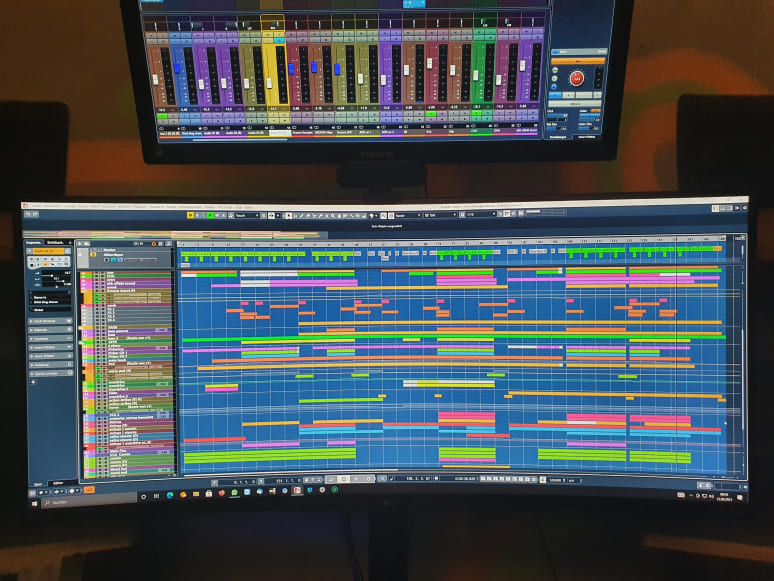Open the green round icon ending the taskbar apps
This screenshot has height=581, width=774.
[335, 490]
